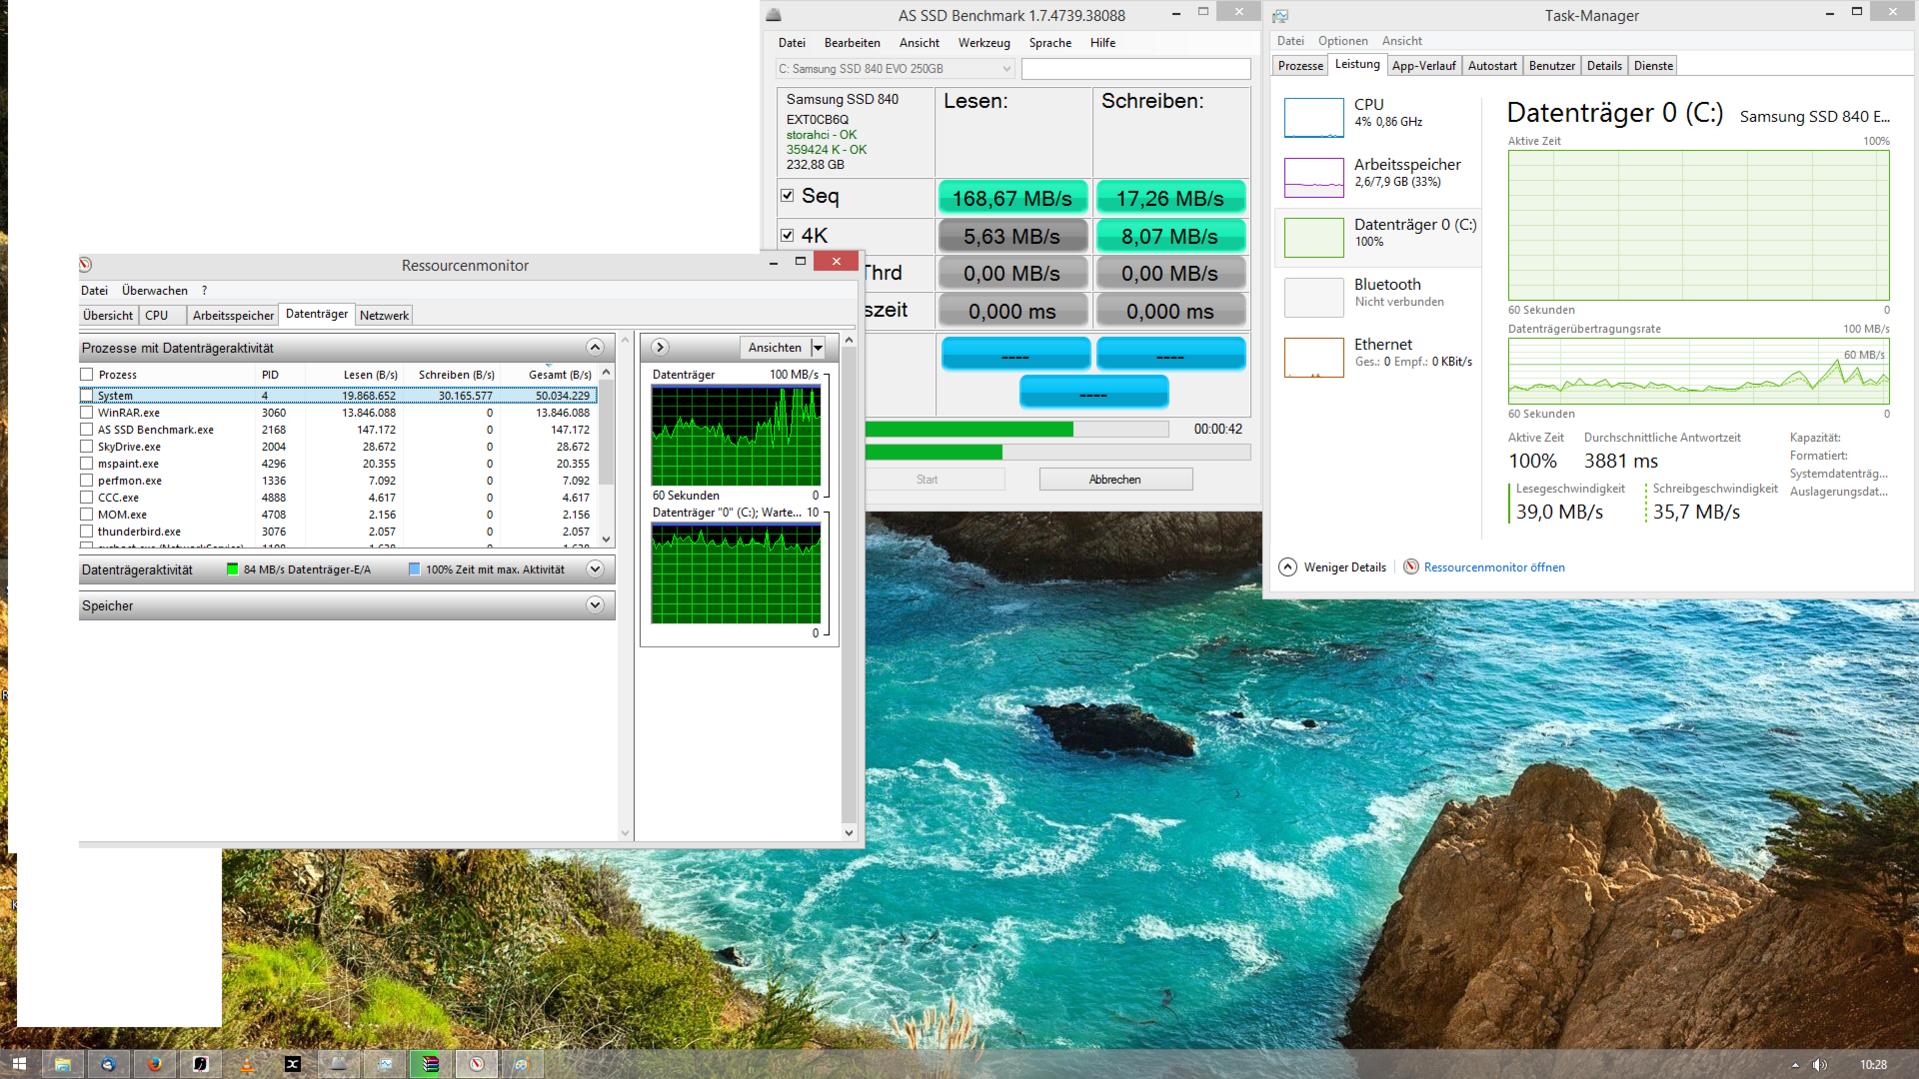Collapse details with Weniger Details arrow icon
Screen dimensions: 1919x1079
(x=1288, y=567)
